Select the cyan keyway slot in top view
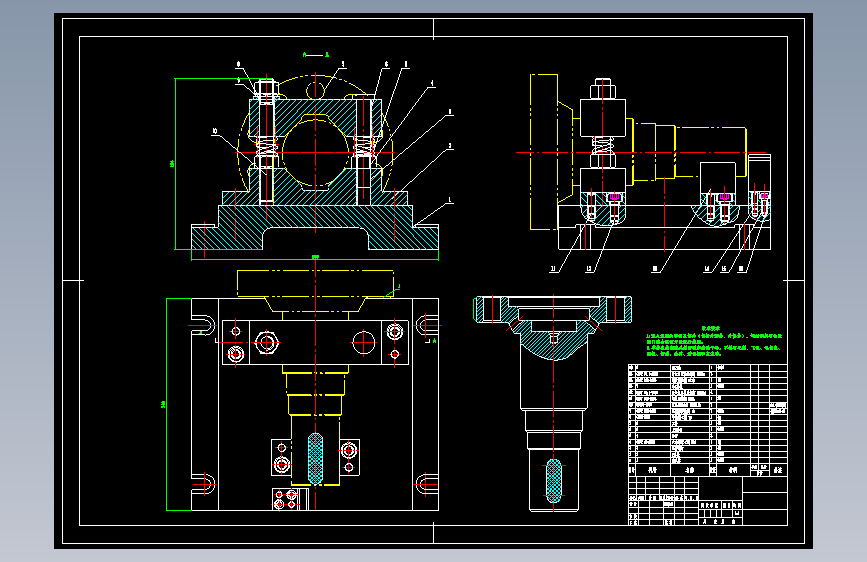This screenshot has width=867, height=562. click(x=316, y=457)
